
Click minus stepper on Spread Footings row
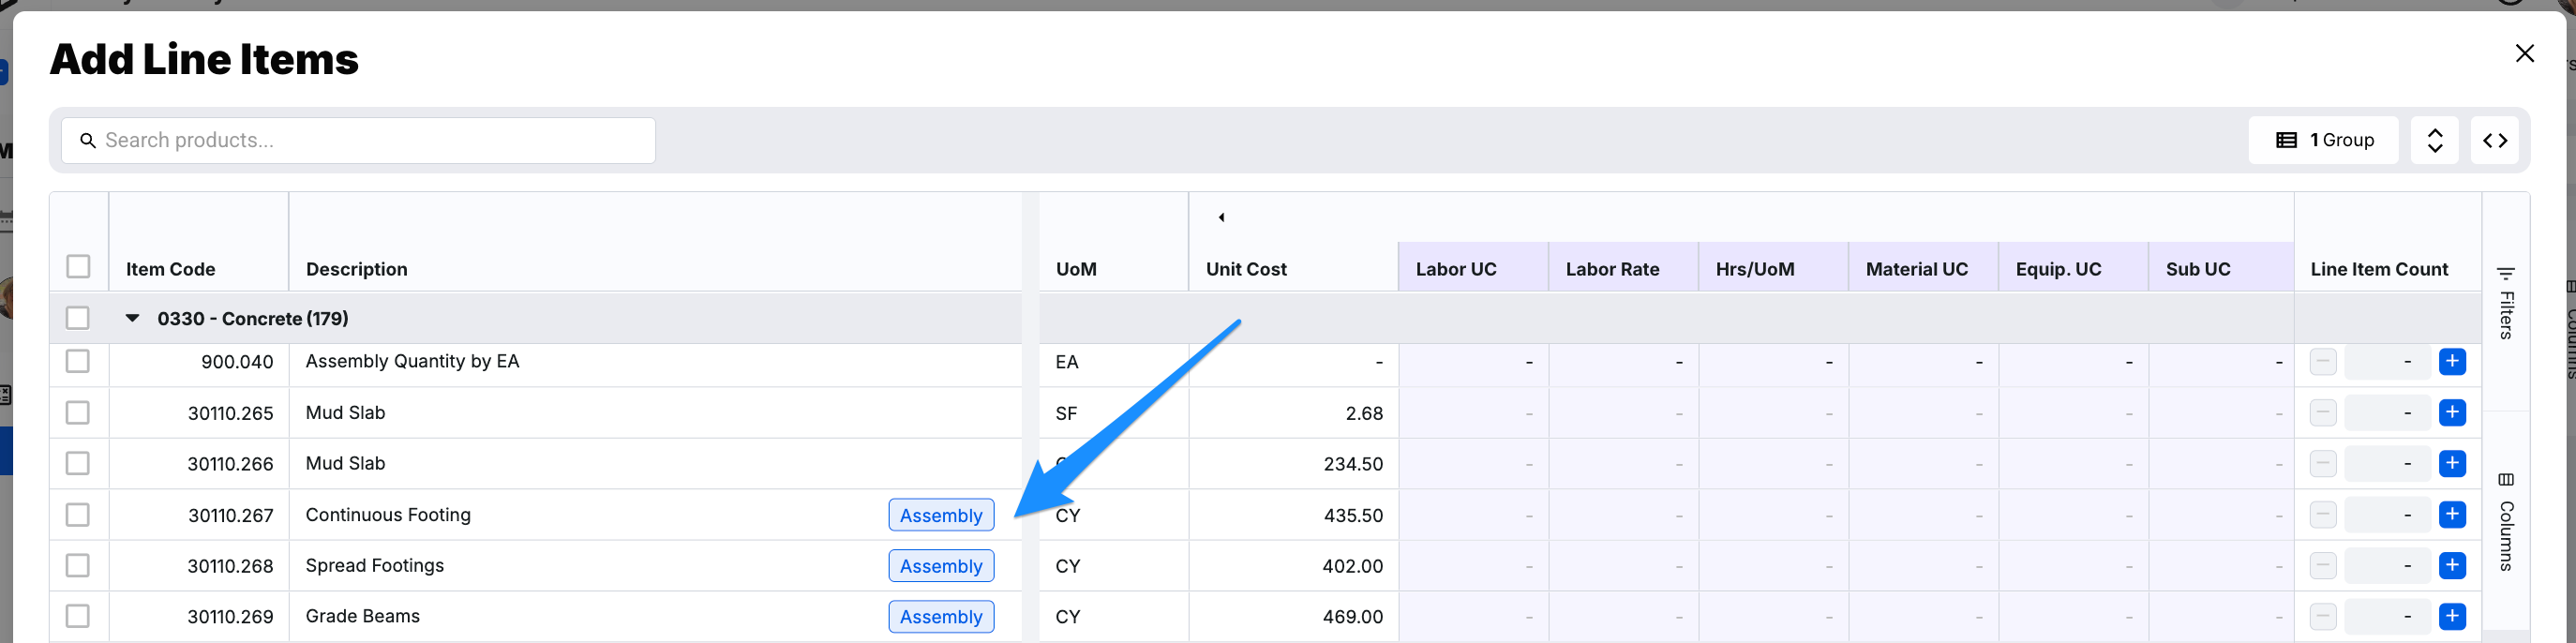point(2322,565)
